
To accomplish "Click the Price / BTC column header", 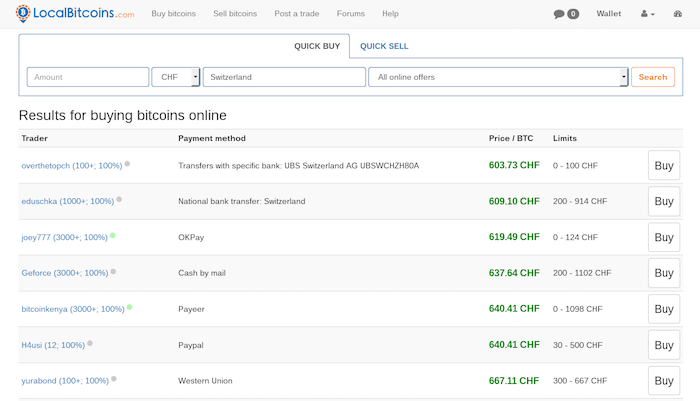I will (x=511, y=138).
